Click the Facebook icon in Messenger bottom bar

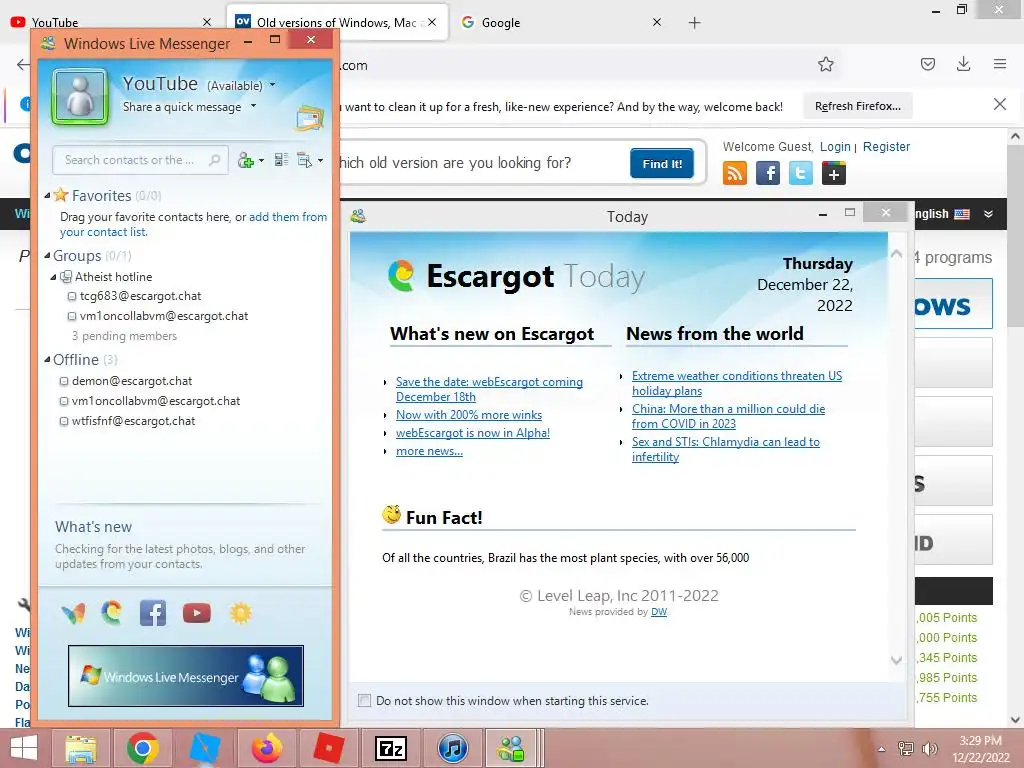(153, 613)
